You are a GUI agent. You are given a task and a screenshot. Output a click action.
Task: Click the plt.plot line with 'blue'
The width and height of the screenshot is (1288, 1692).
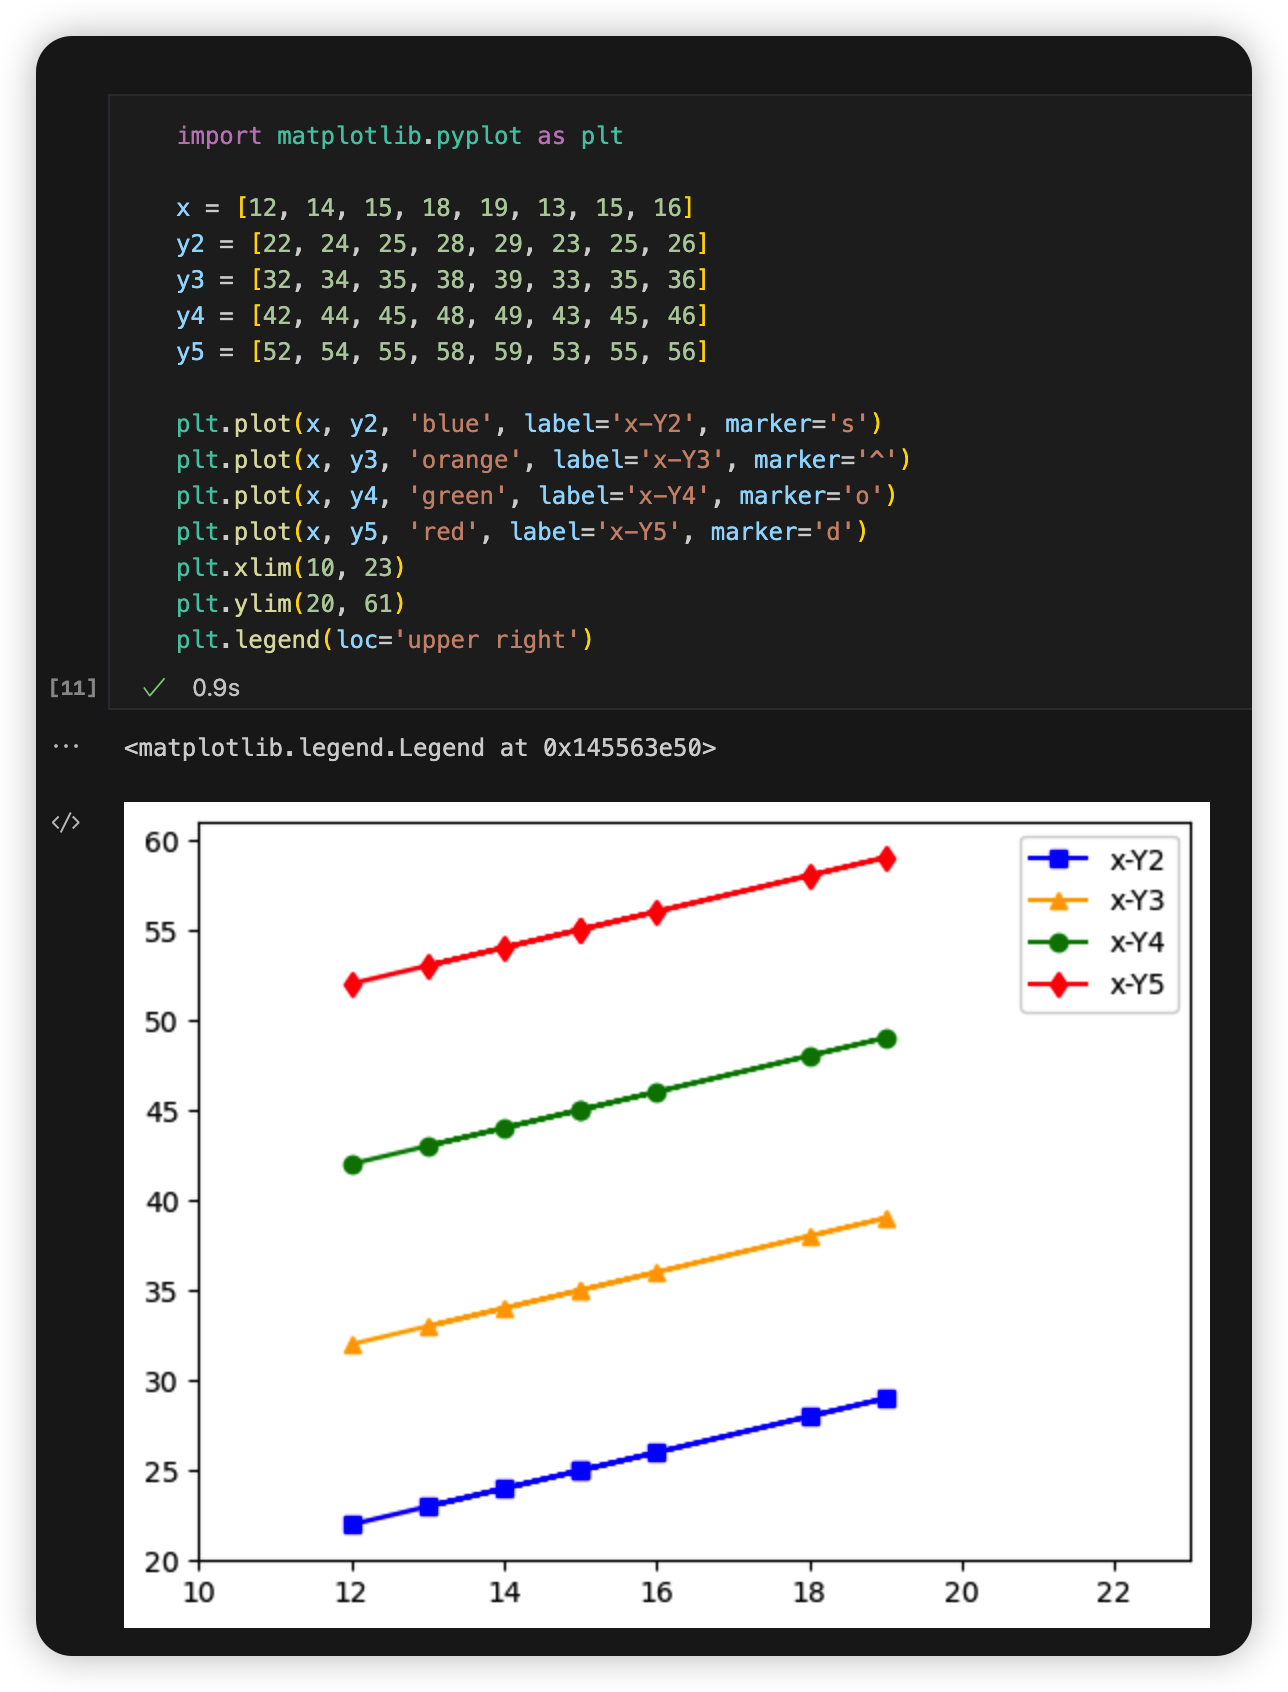pyautogui.click(x=529, y=424)
